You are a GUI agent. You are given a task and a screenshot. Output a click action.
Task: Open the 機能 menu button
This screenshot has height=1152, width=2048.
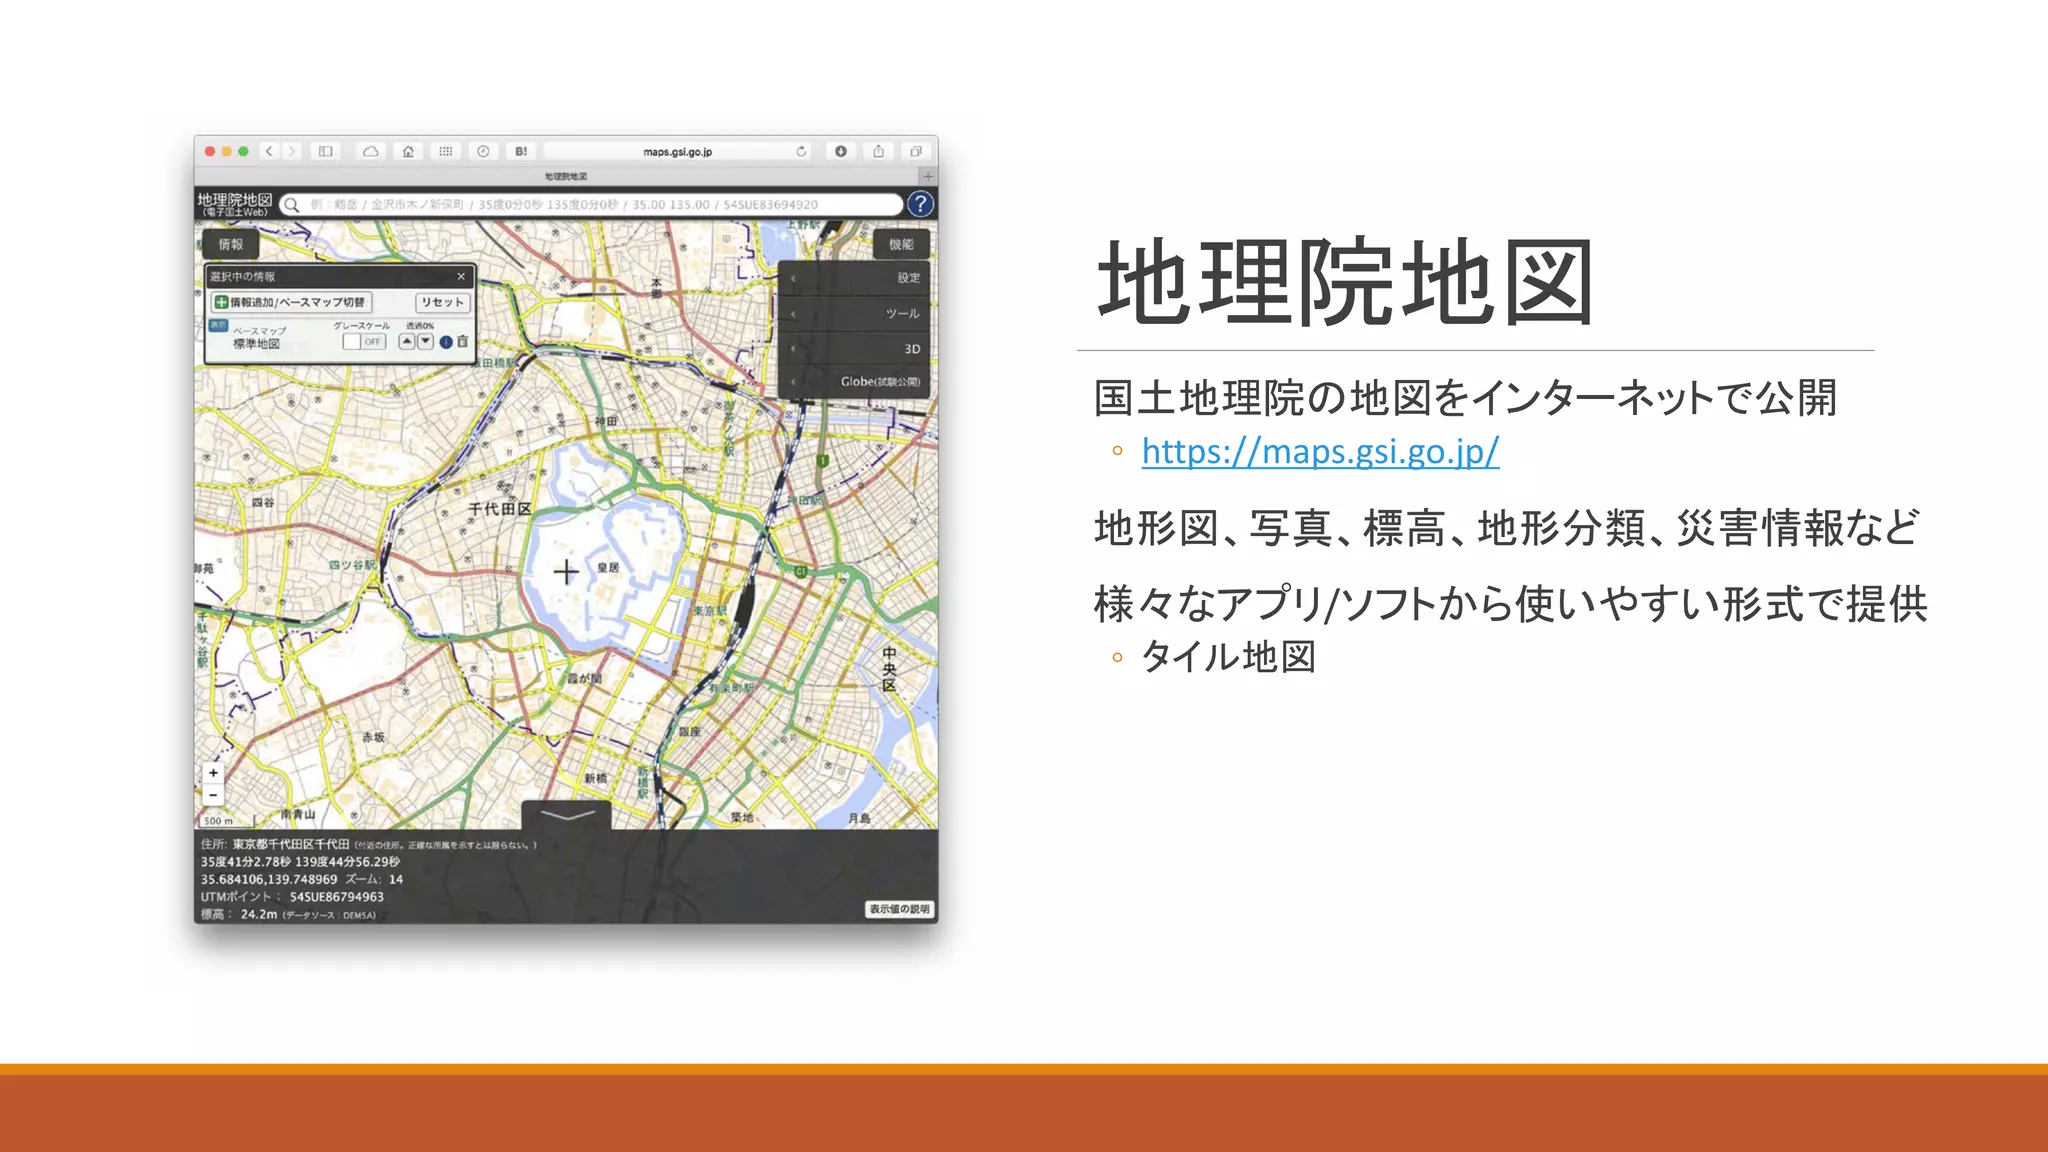(x=901, y=244)
